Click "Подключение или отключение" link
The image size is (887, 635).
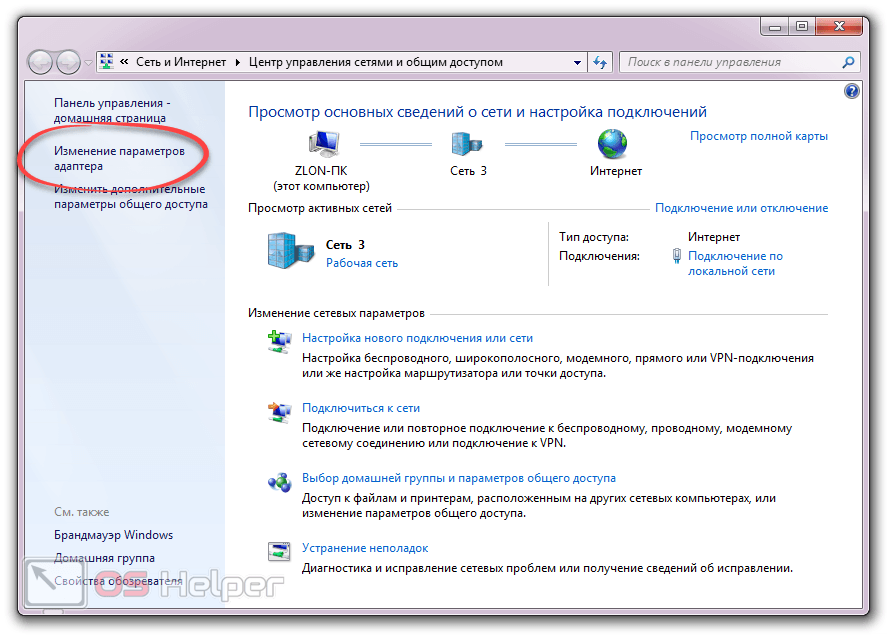tap(741, 208)
